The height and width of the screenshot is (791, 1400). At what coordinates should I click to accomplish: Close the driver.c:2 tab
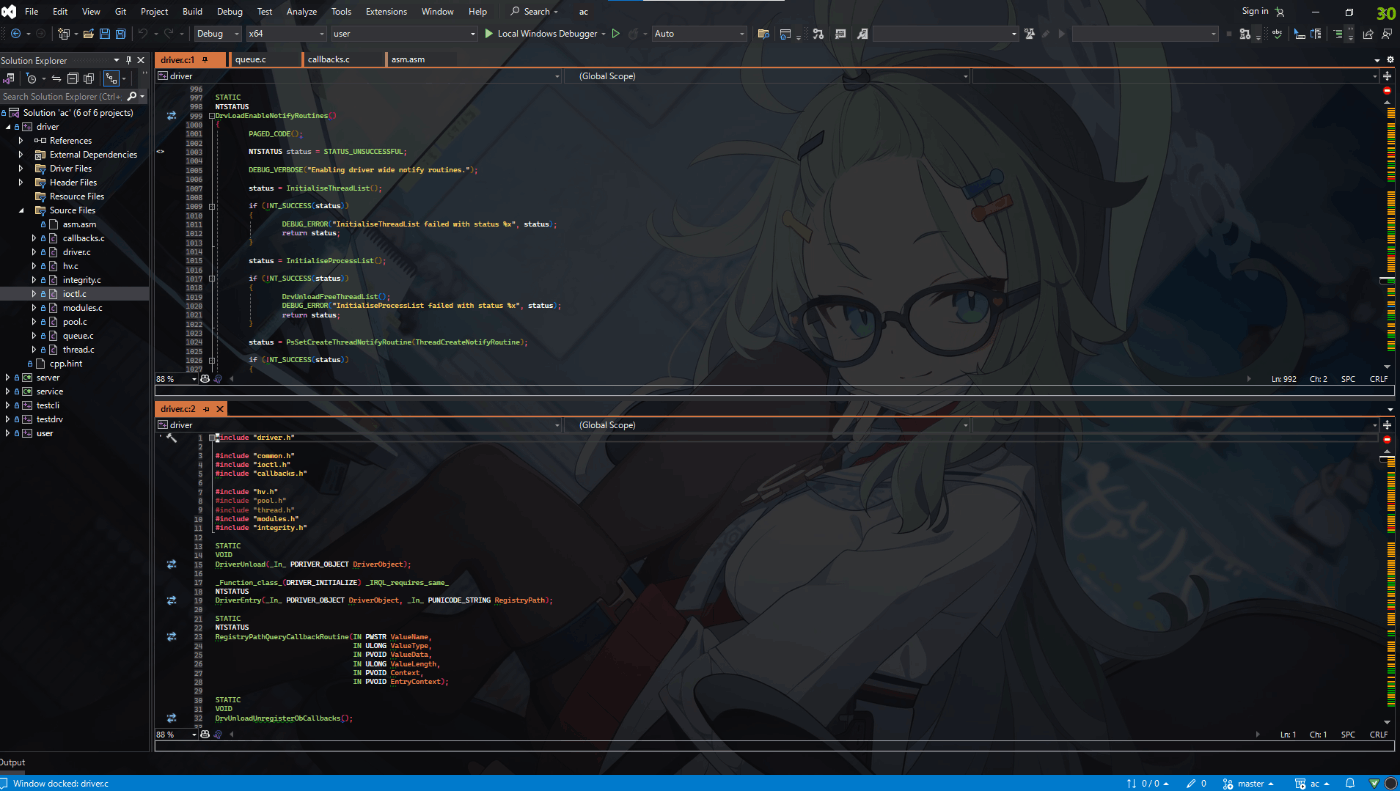point(220,409)
